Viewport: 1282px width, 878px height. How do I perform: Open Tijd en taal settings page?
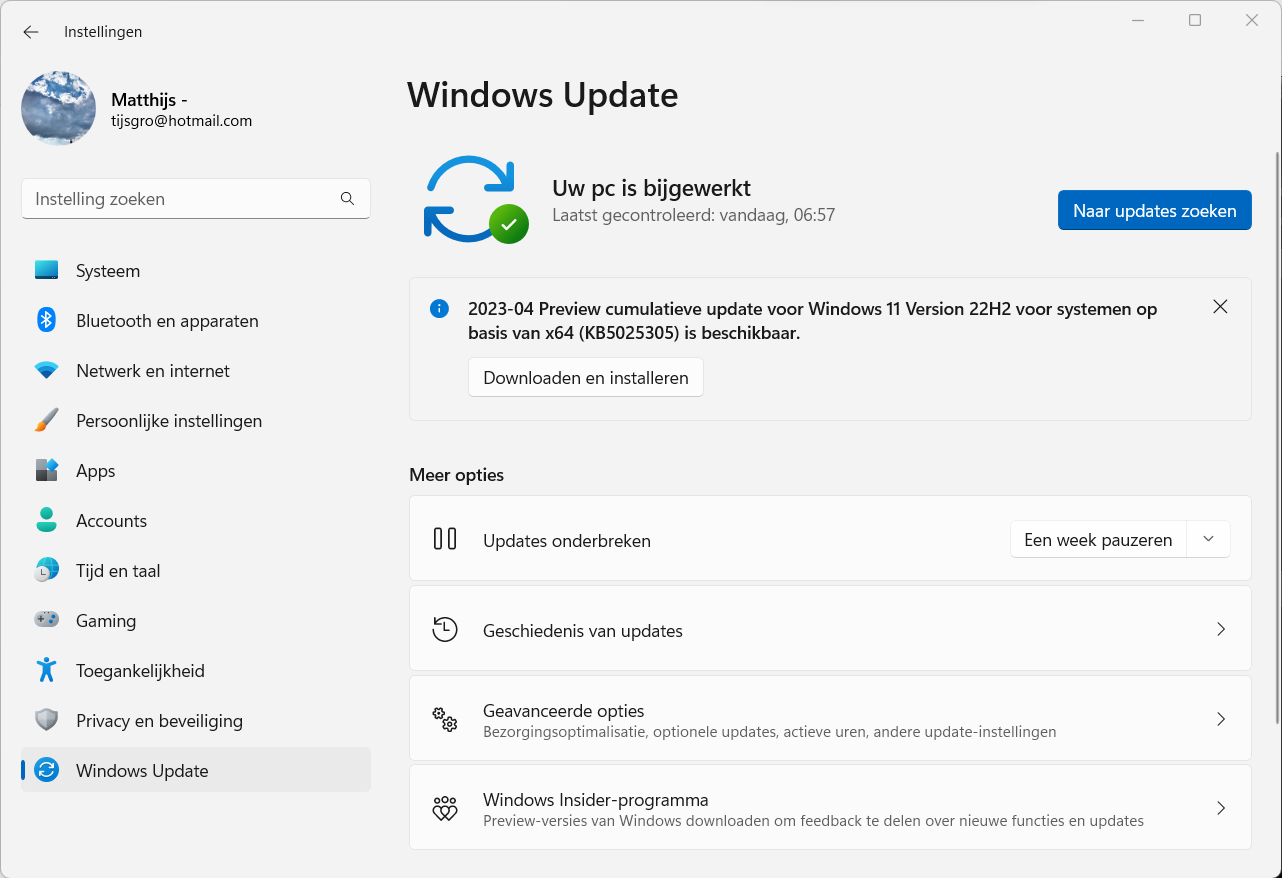coord(118,570)
